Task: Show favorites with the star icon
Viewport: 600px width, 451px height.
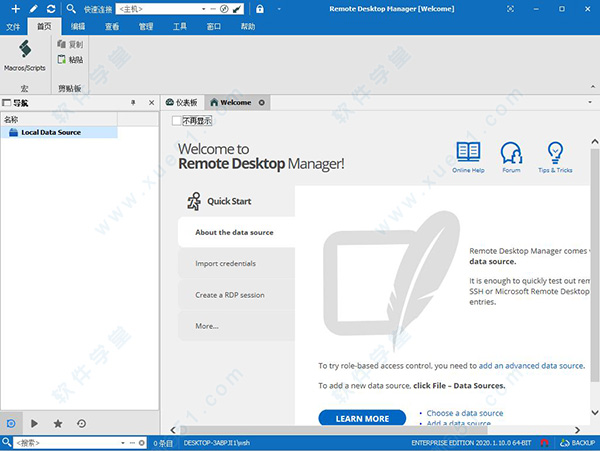Action: (x=58, y=423)
